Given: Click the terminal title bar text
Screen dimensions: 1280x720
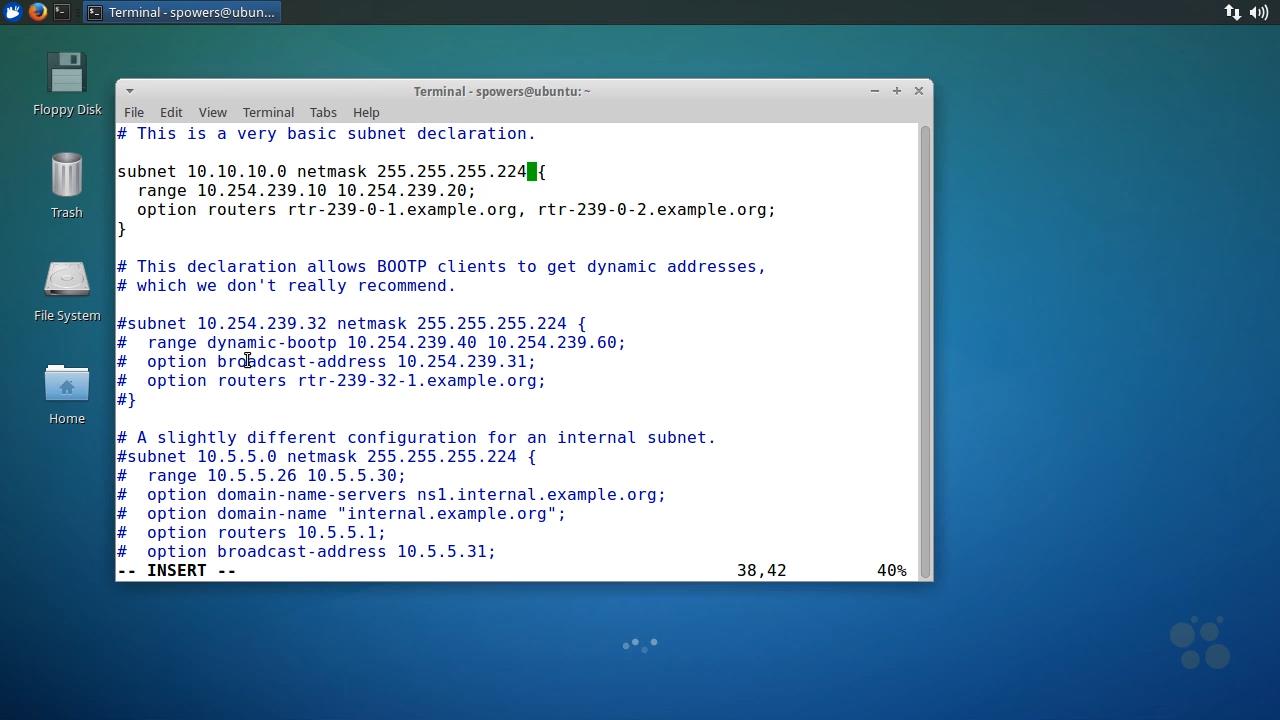Looking at the screenshot, I should (502, 91).
